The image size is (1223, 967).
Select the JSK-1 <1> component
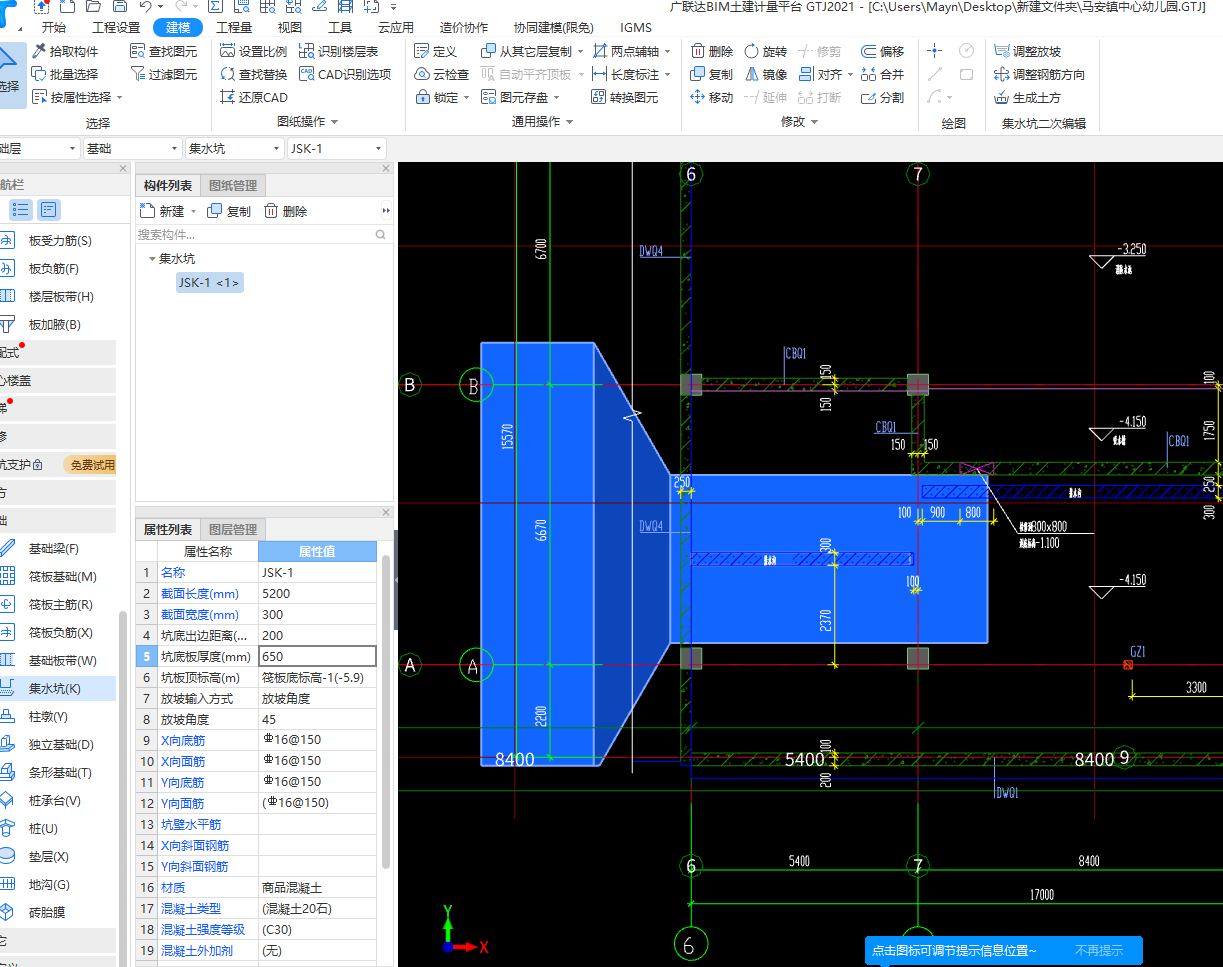pyautogui.click(x=209, y=283)
